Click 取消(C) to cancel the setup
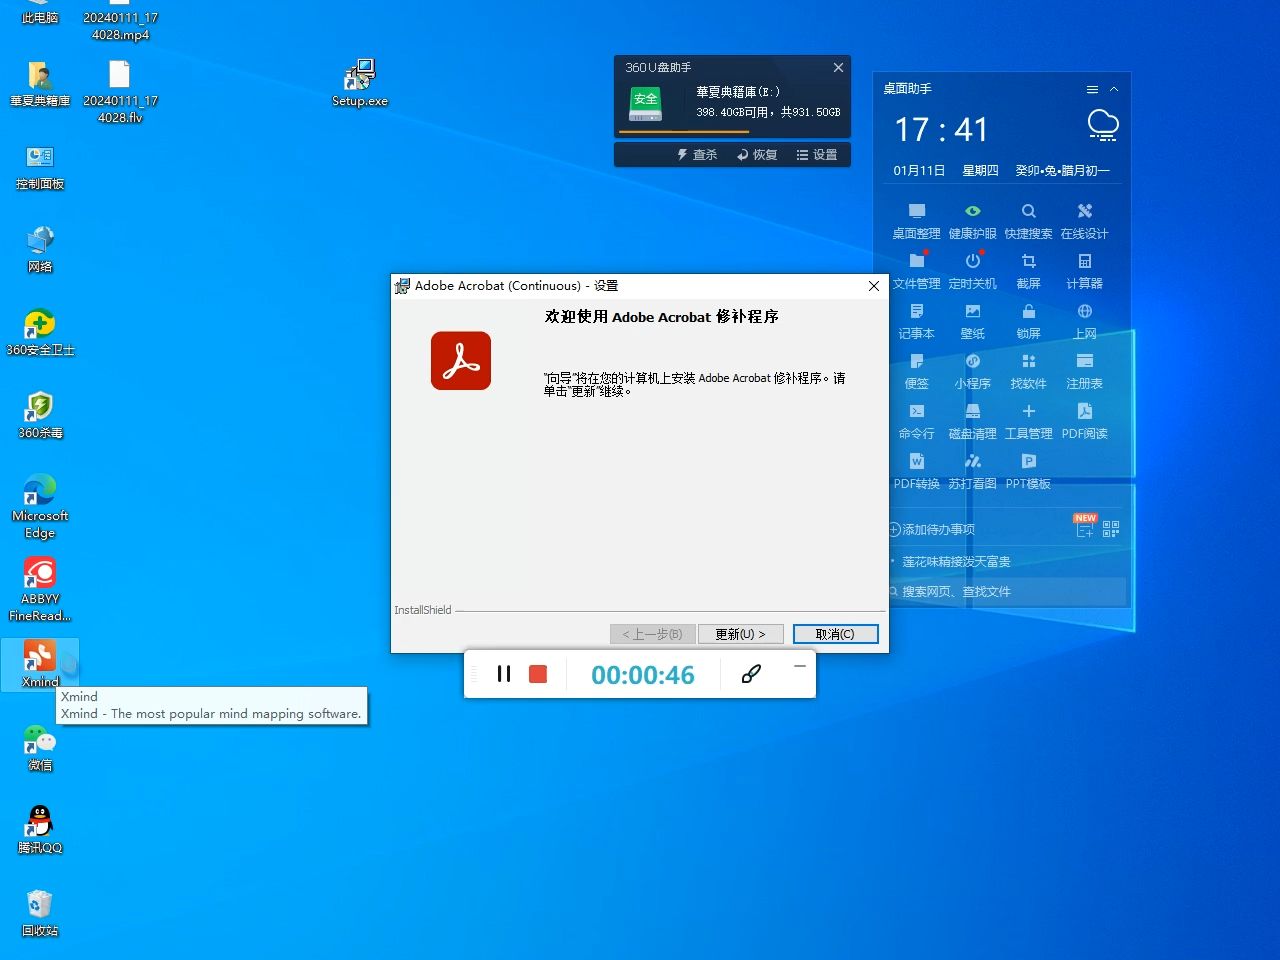This screenshot has height=960, width=1280. pyautogui.click(x=835, y=634)
